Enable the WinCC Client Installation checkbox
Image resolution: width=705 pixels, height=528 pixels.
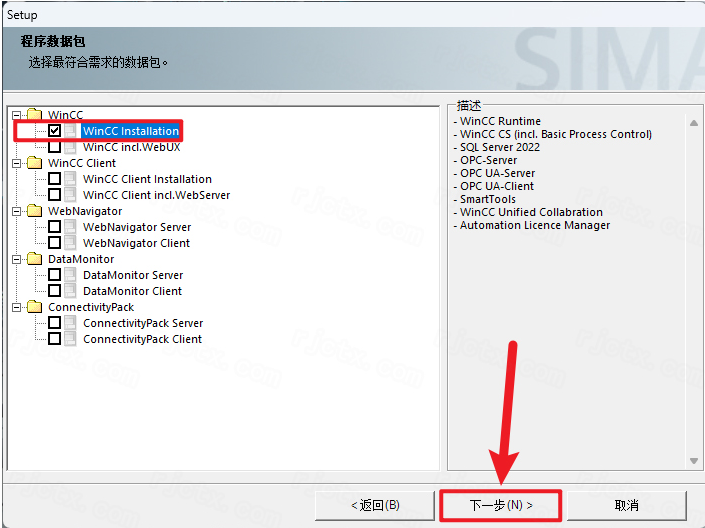click(54, 179)
